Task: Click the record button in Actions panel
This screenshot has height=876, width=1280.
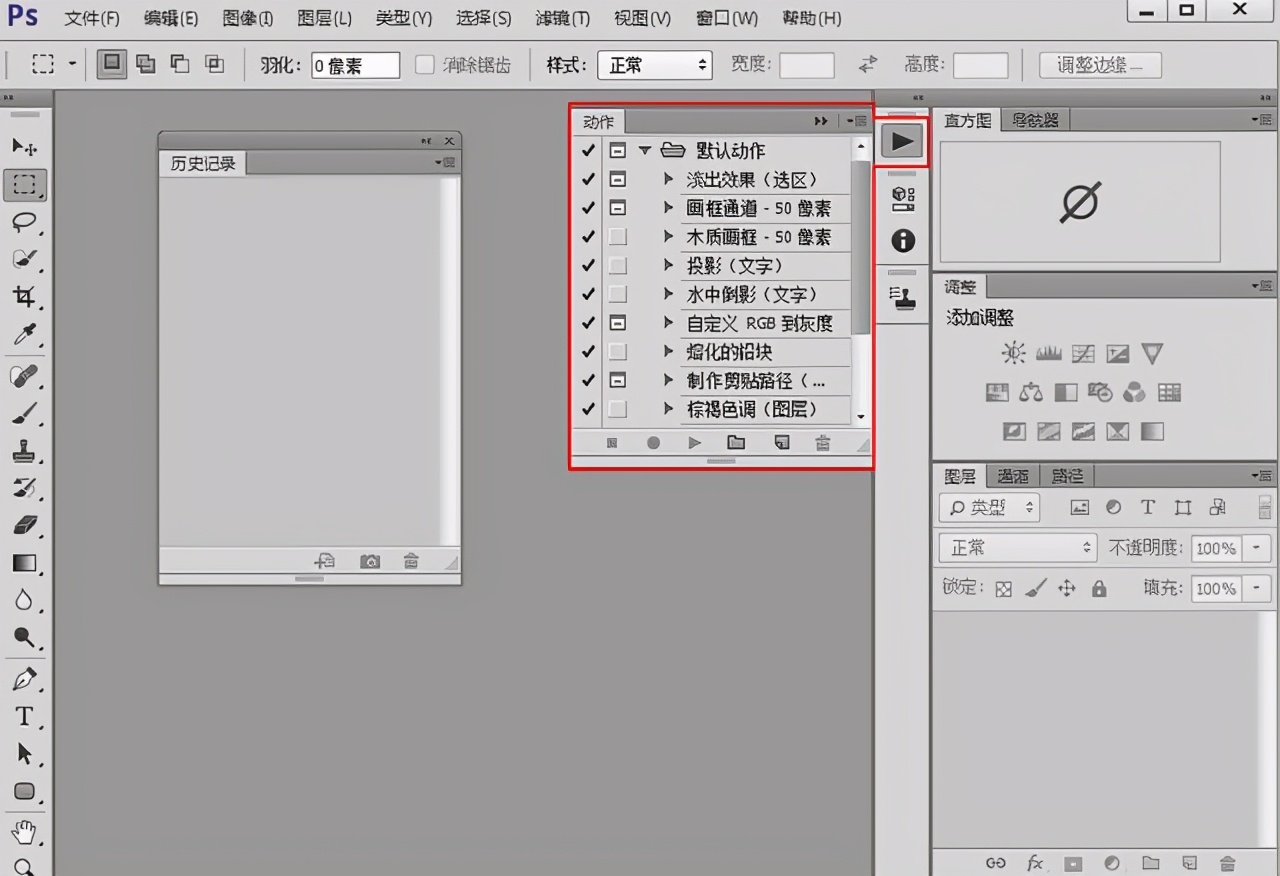Action: click(653, 442)
